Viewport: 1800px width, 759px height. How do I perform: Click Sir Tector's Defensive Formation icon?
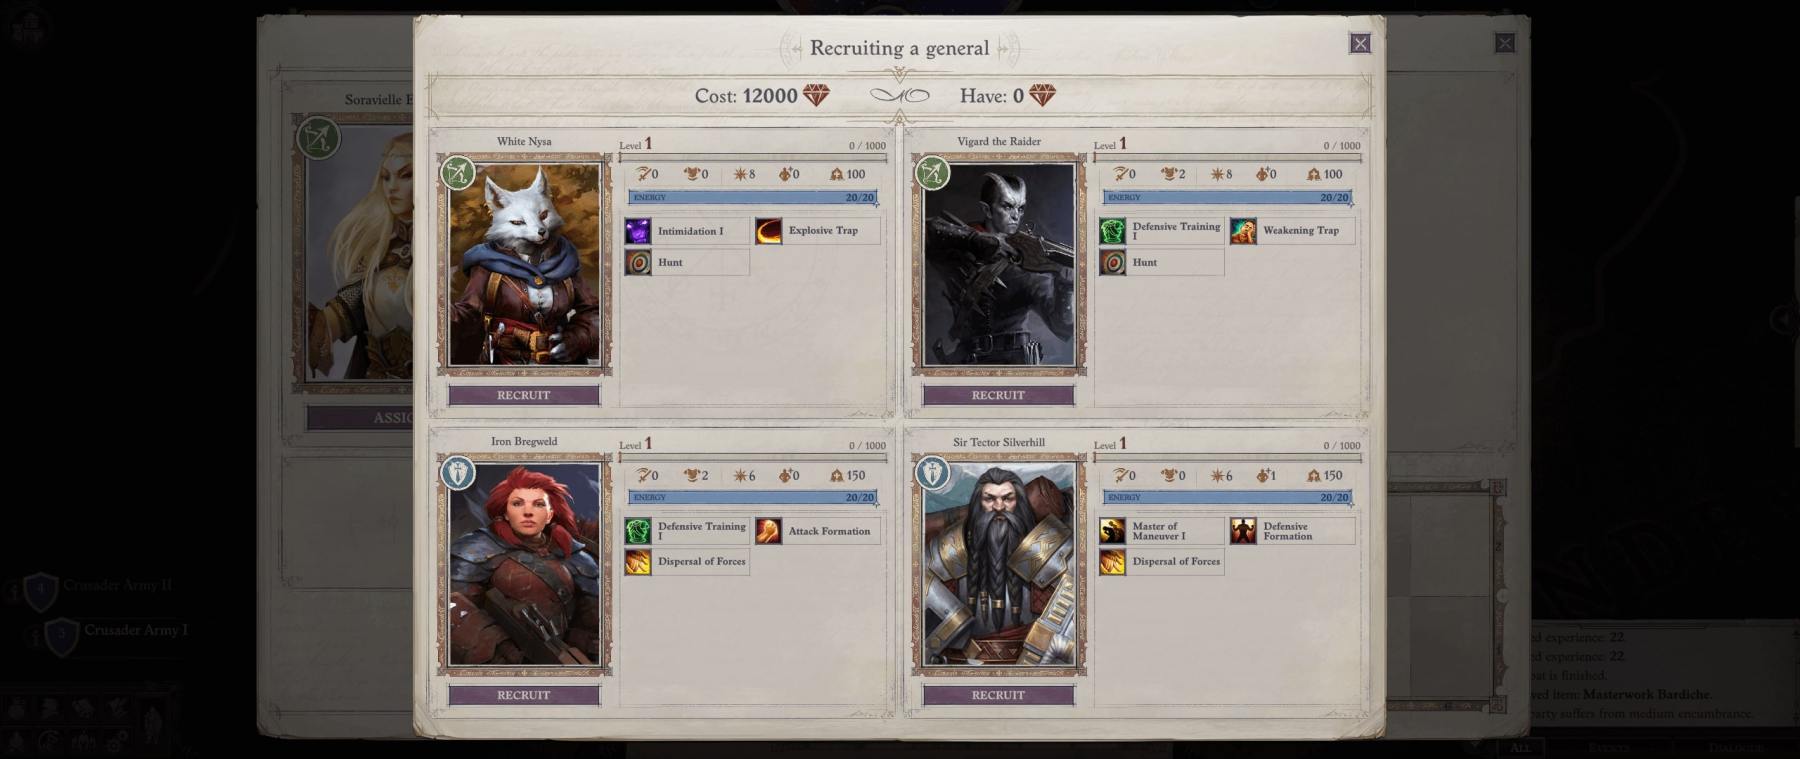(1243, 531)
